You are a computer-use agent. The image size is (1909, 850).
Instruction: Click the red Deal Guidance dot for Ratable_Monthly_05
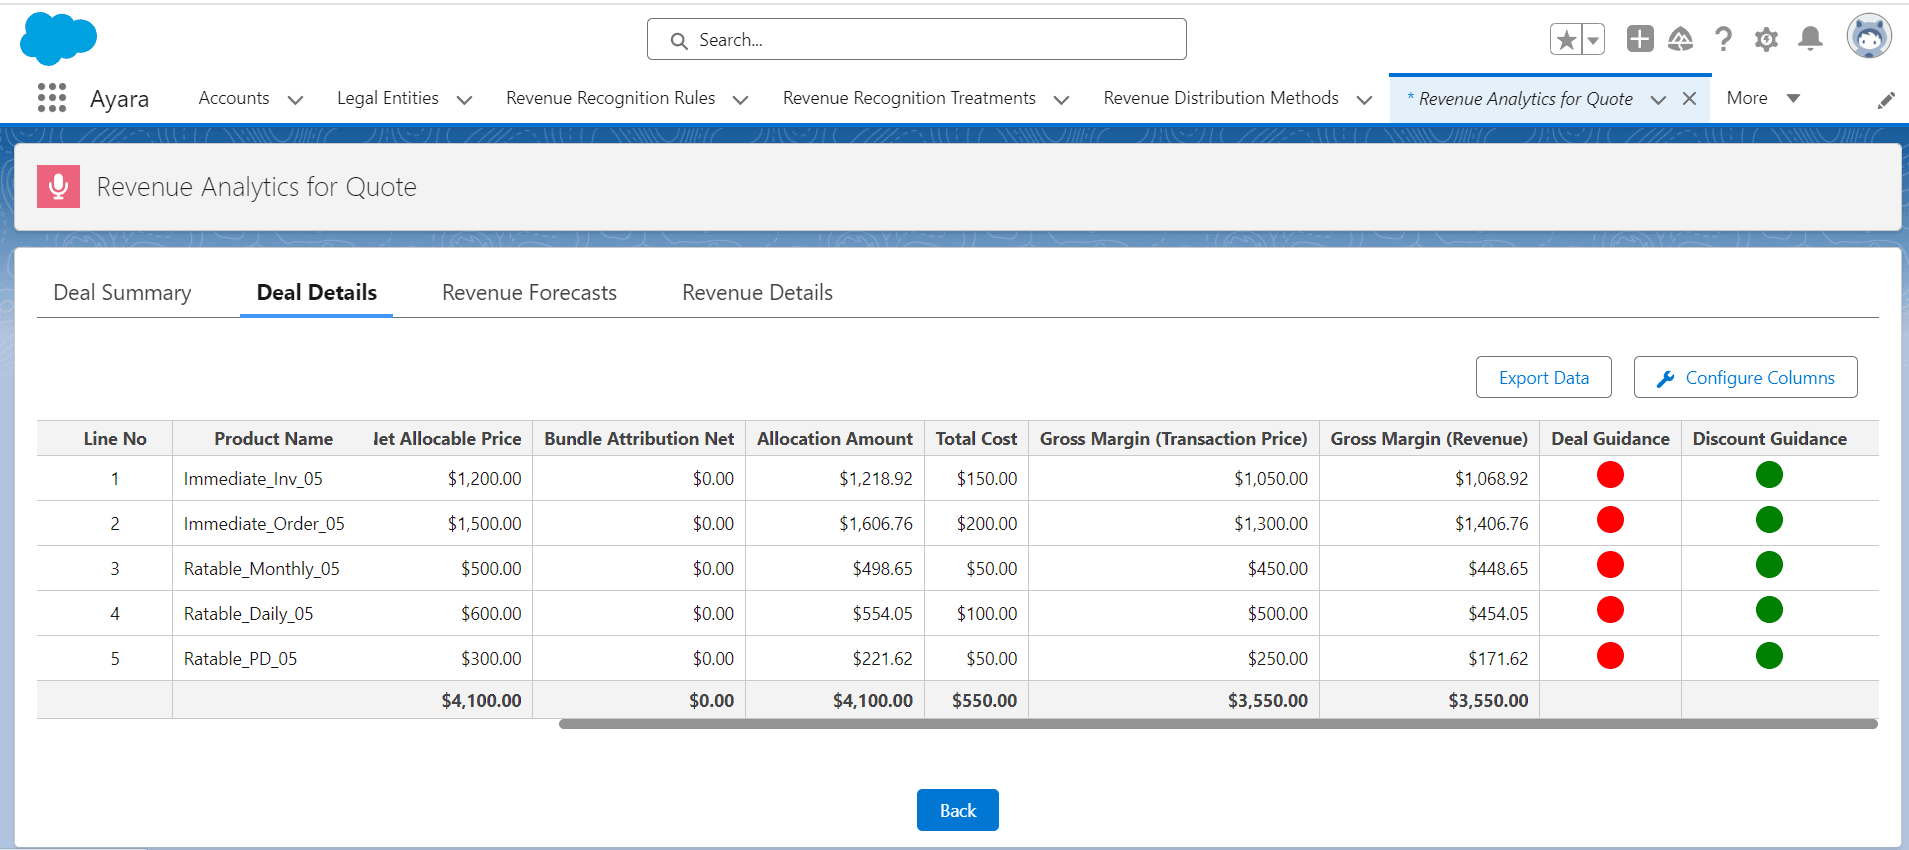point(1610,565)
